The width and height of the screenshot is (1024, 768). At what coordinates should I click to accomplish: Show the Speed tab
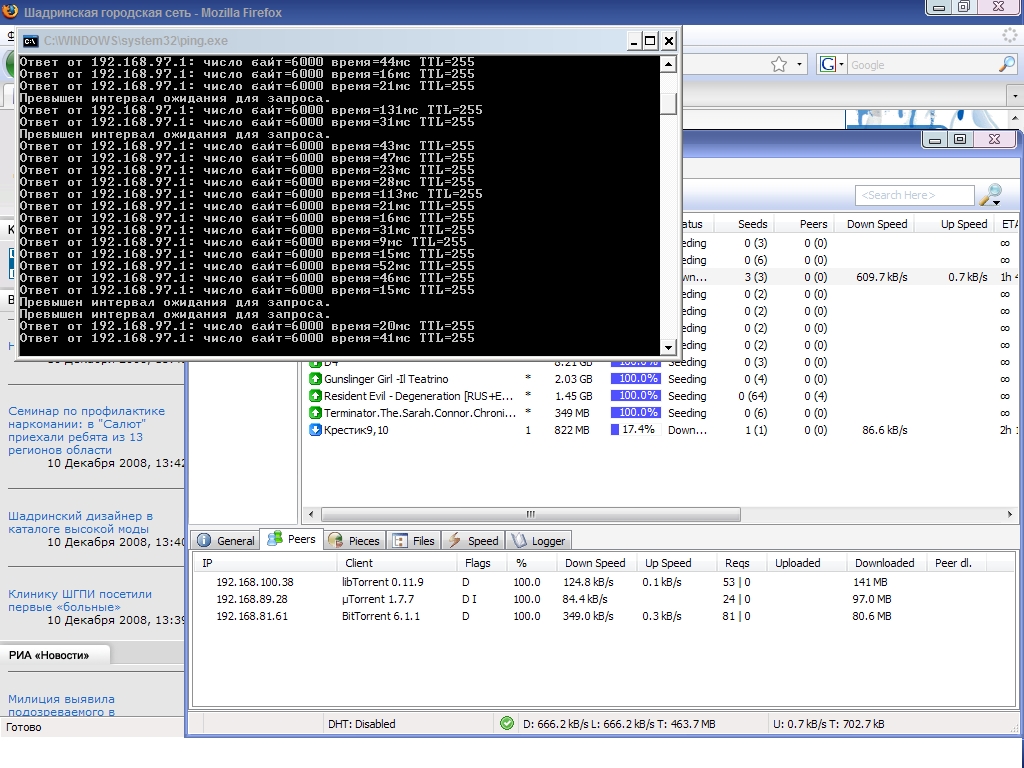tap(474, 541)
